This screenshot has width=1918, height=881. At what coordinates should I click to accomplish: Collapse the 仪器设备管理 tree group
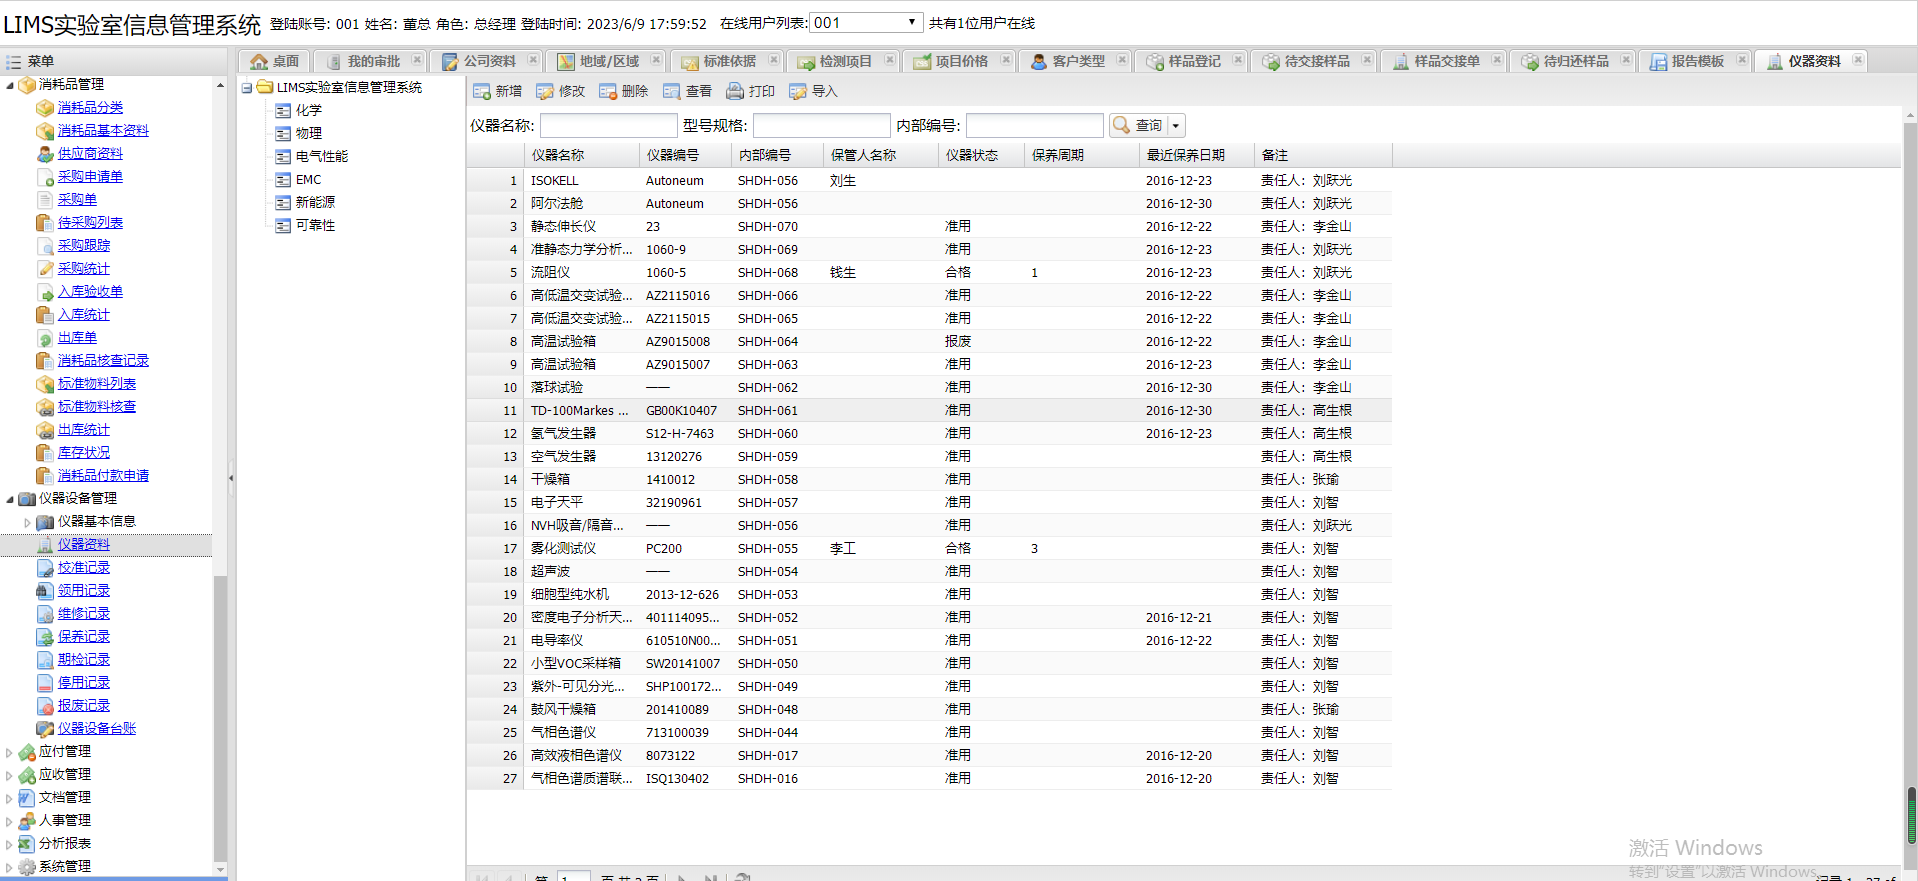[10, 499]
